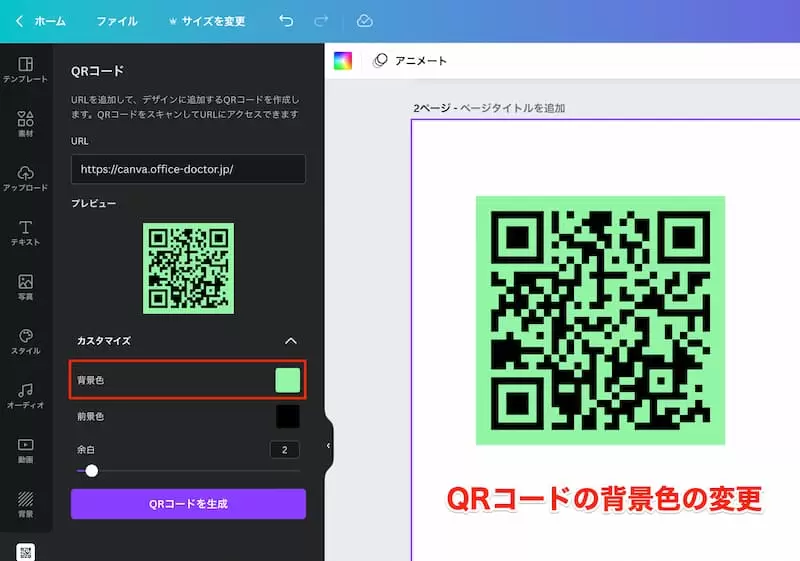800x561 pixels.
Task: Click the QR code preview thumbnail
Action: (x=188, y=268)
